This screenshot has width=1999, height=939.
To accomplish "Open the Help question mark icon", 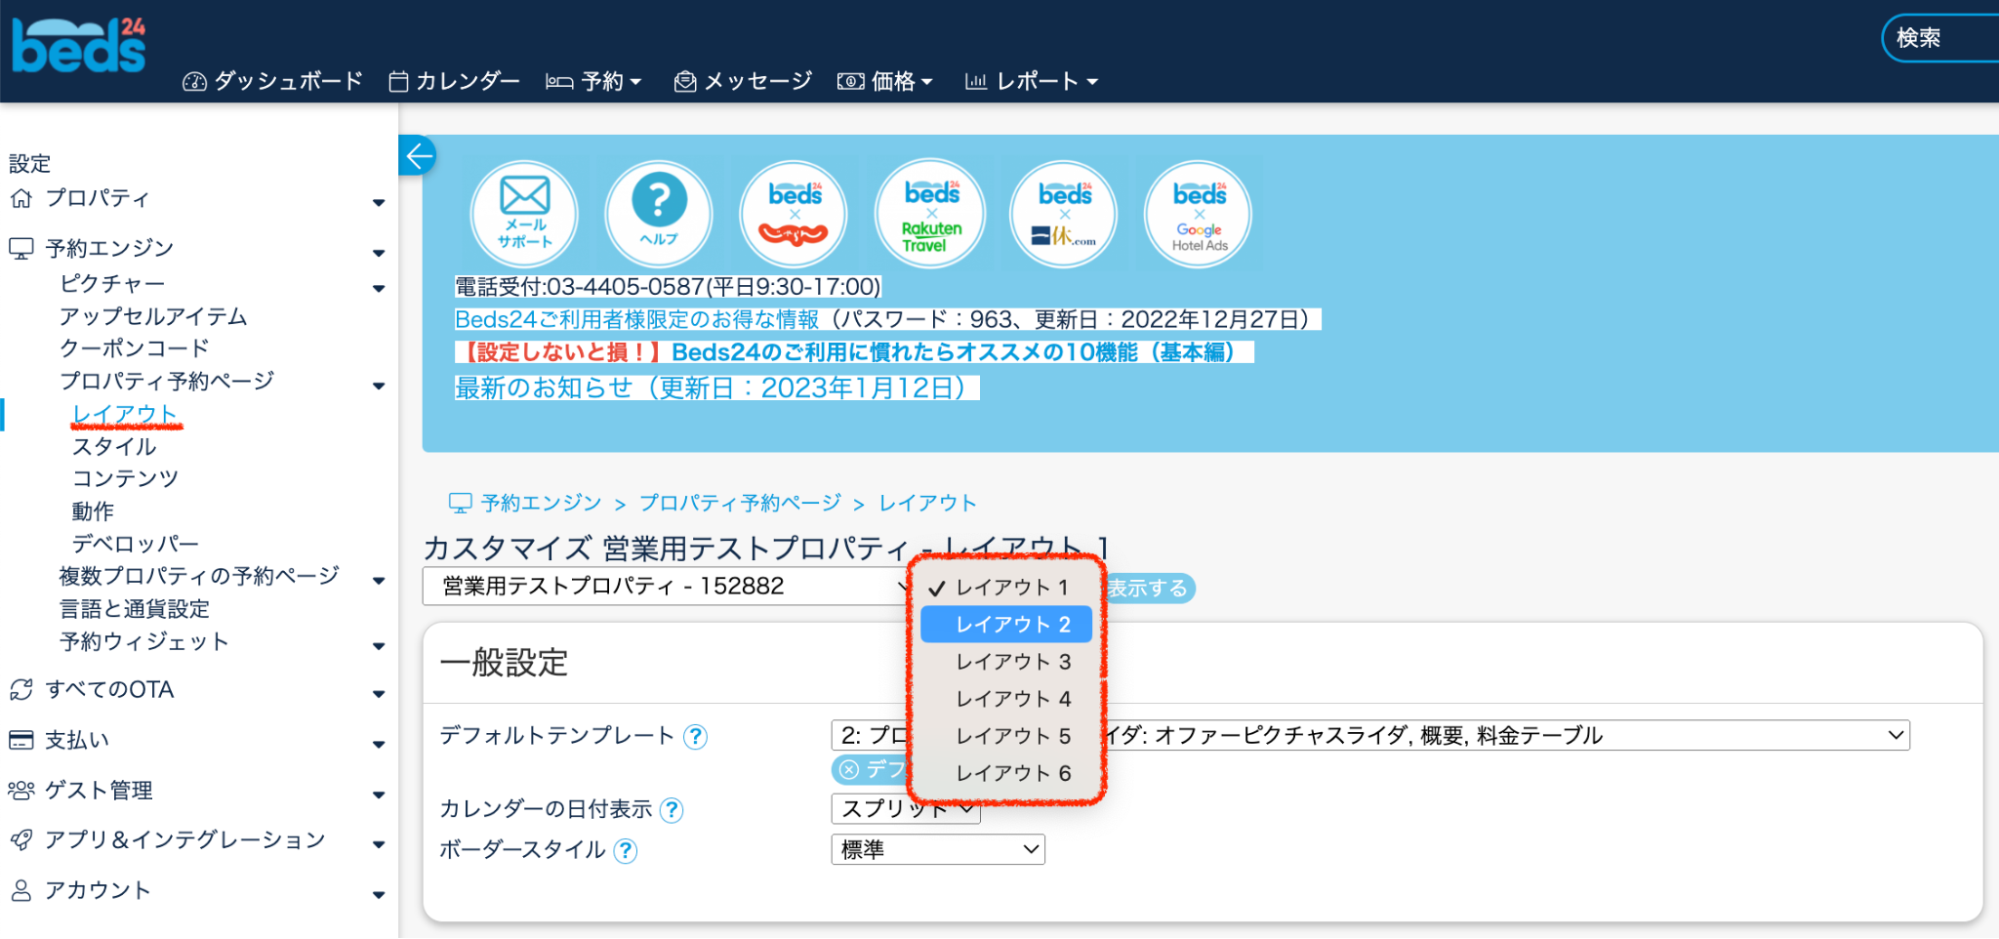I will [x=658, y=213].
